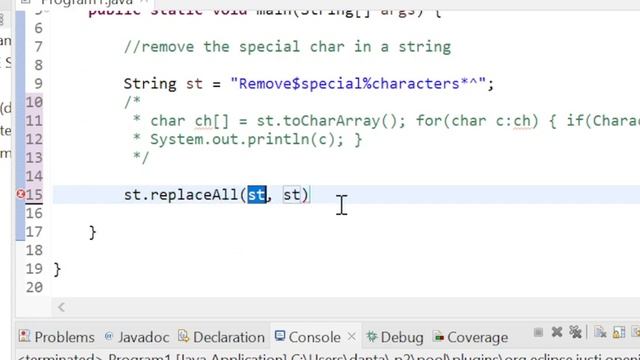Click the editor's horizontal scroll left arrow
This screenshot has width=640, height=360.
click(x=61, y=307)
